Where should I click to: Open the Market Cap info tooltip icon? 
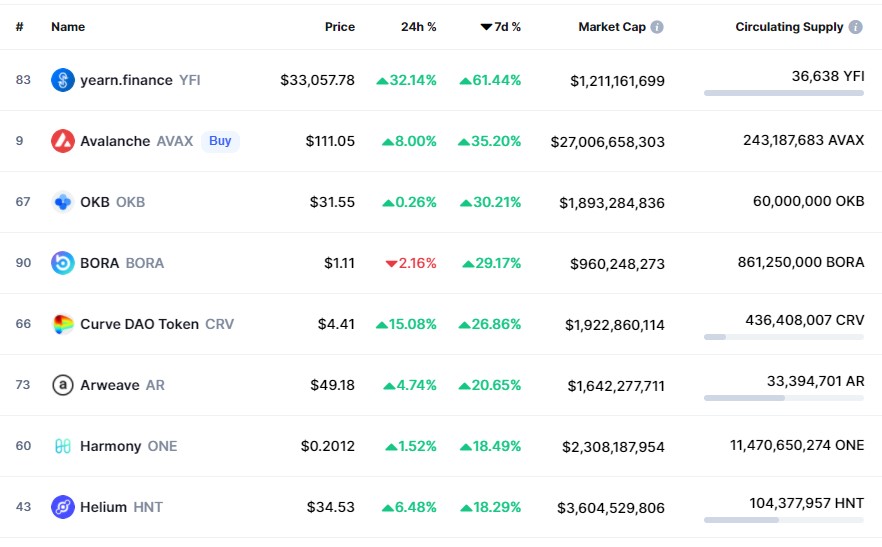click(x=656, y=27)
